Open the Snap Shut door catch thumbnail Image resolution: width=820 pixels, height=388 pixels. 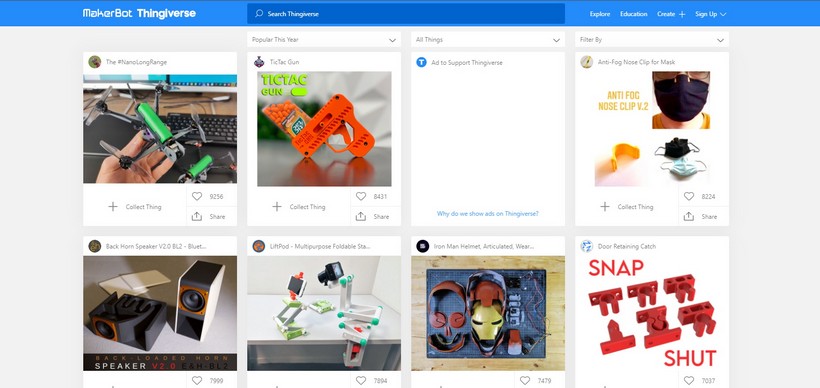(x=652, y=313)
